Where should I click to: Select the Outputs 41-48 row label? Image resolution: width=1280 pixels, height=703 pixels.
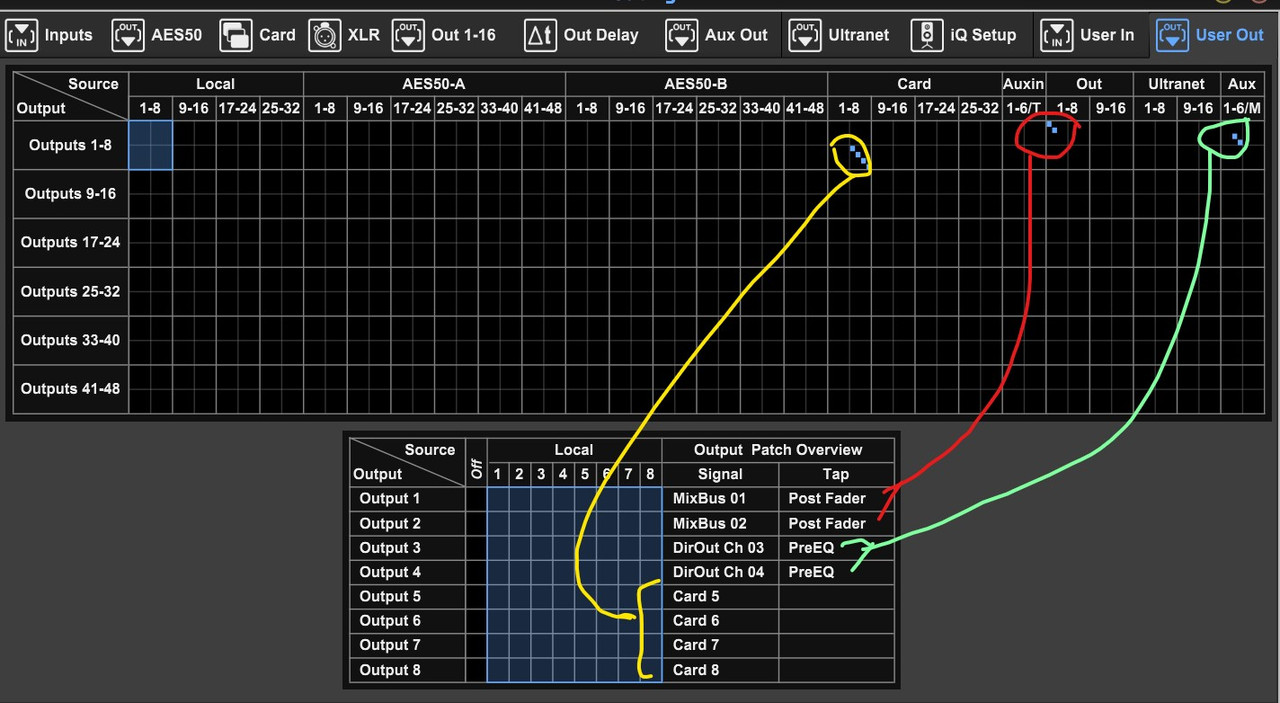(71, 389)
